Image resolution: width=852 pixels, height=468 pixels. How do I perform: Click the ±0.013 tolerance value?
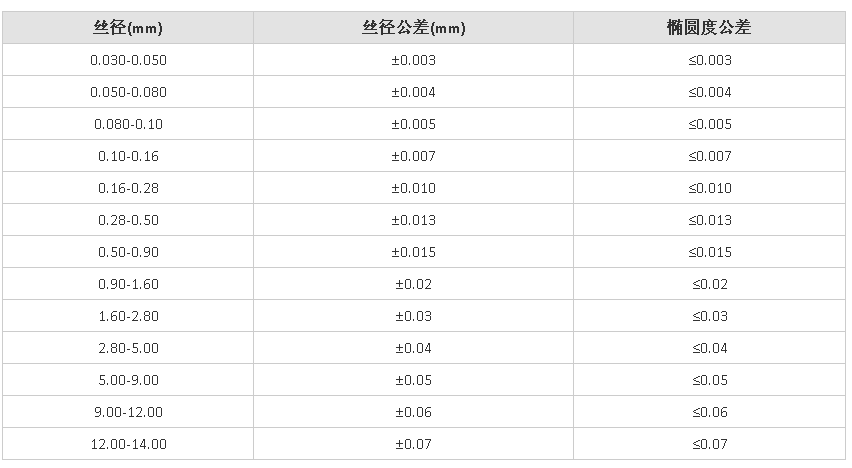coord(413,220)
